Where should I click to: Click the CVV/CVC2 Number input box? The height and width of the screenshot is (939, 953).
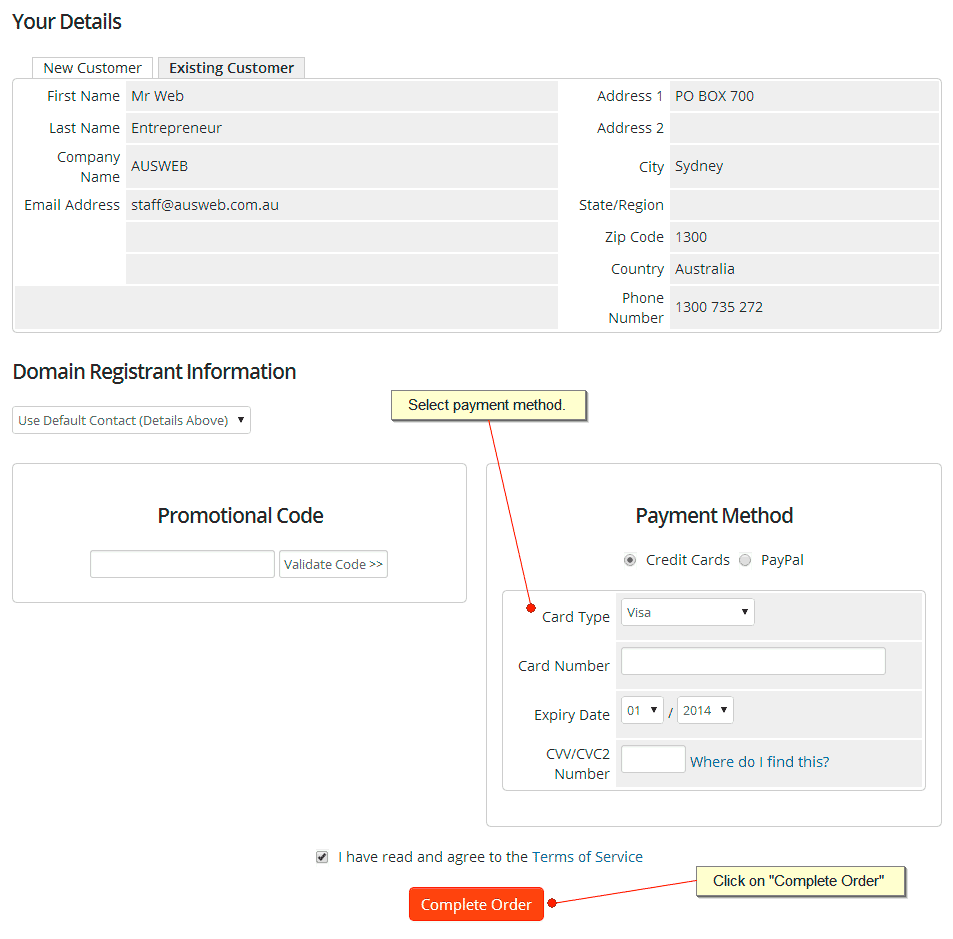(653, 759)
